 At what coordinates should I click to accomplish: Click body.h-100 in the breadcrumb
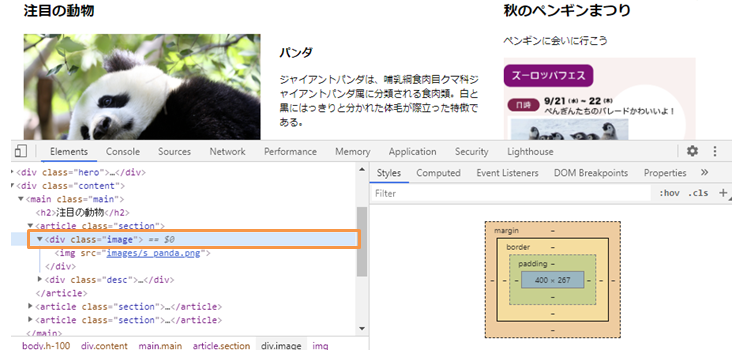pyautogui.click(x=46, y=346)
